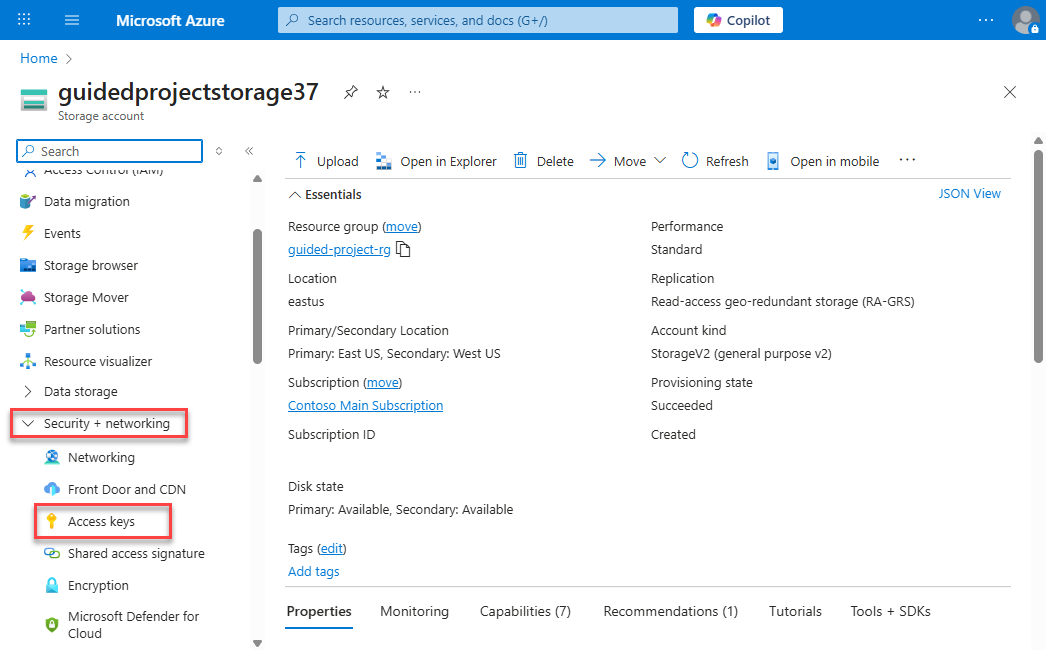The height and width of the screenshot is (650, 1046).
Task: Click the Delete toolbar button
Action: (x=544, y=161)
